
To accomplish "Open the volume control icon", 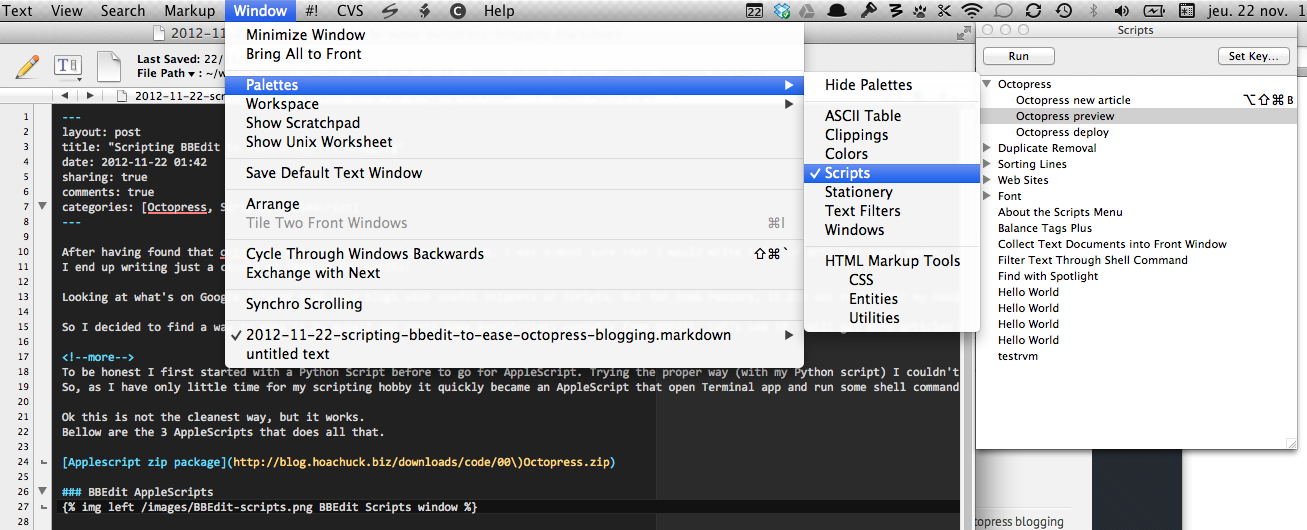I will [x=1121, y=11].
